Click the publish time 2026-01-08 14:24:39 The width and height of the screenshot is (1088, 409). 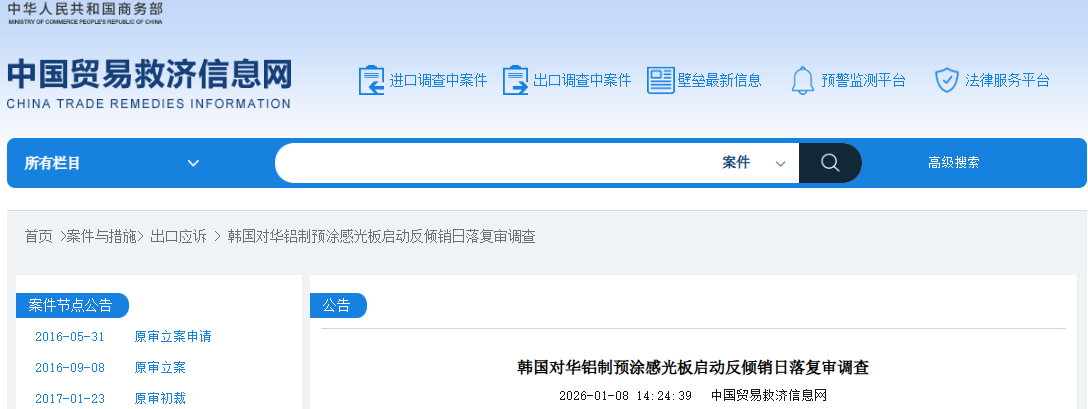(x=625, y=396)
